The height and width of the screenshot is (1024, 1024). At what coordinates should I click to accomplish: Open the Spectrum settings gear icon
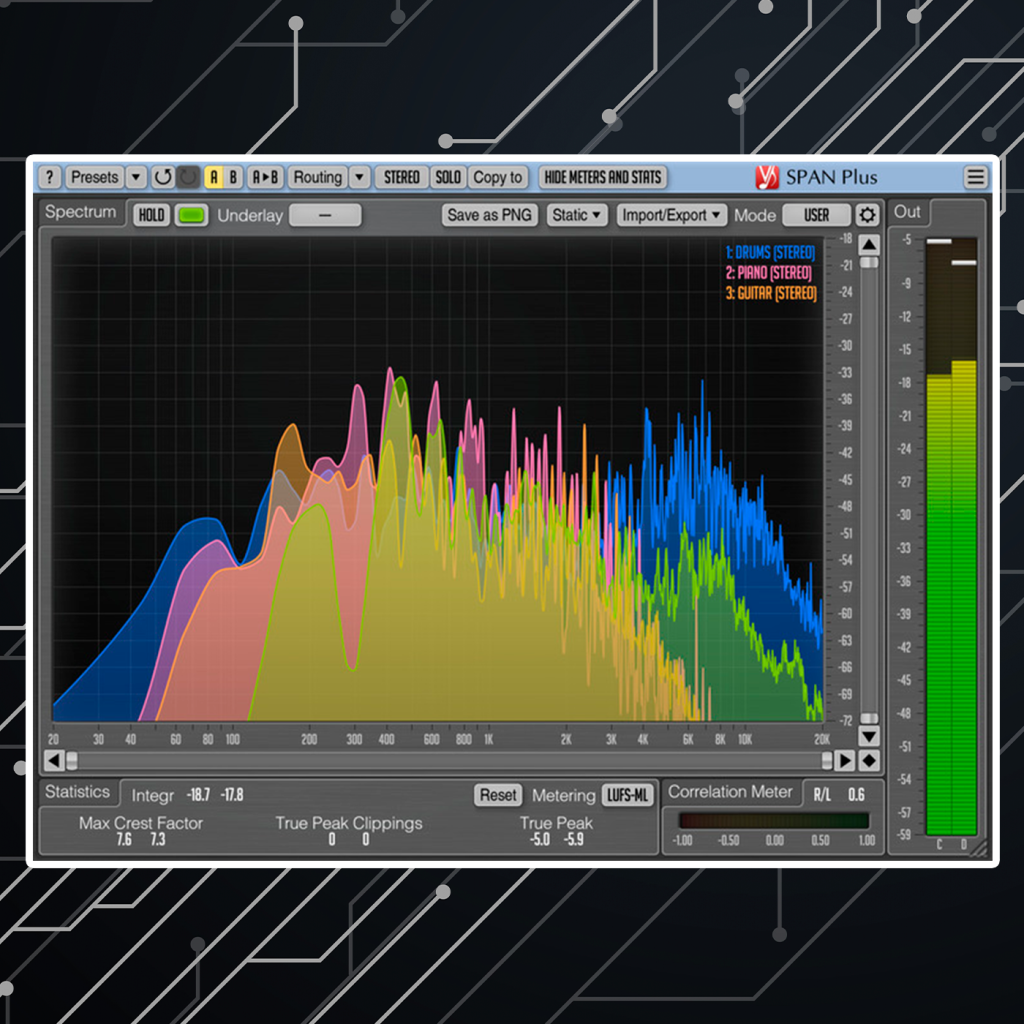click(x=868, y=214)
